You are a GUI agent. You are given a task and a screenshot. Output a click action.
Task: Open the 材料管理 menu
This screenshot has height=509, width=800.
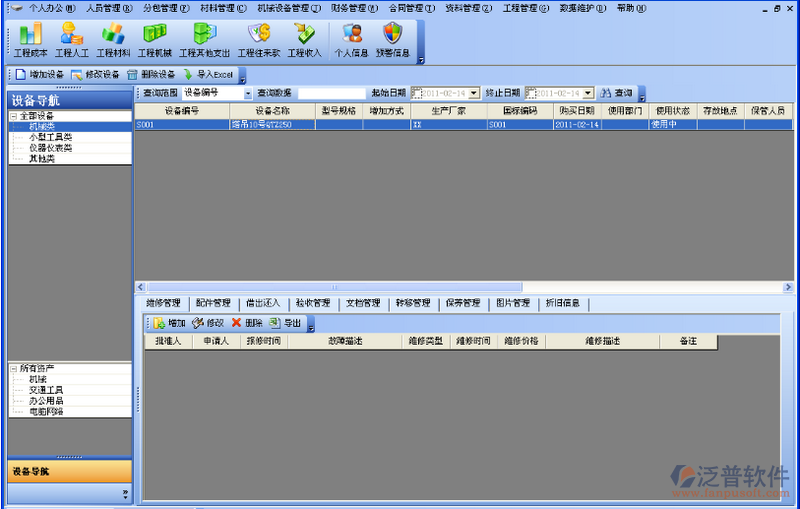(x=223, y=8)
